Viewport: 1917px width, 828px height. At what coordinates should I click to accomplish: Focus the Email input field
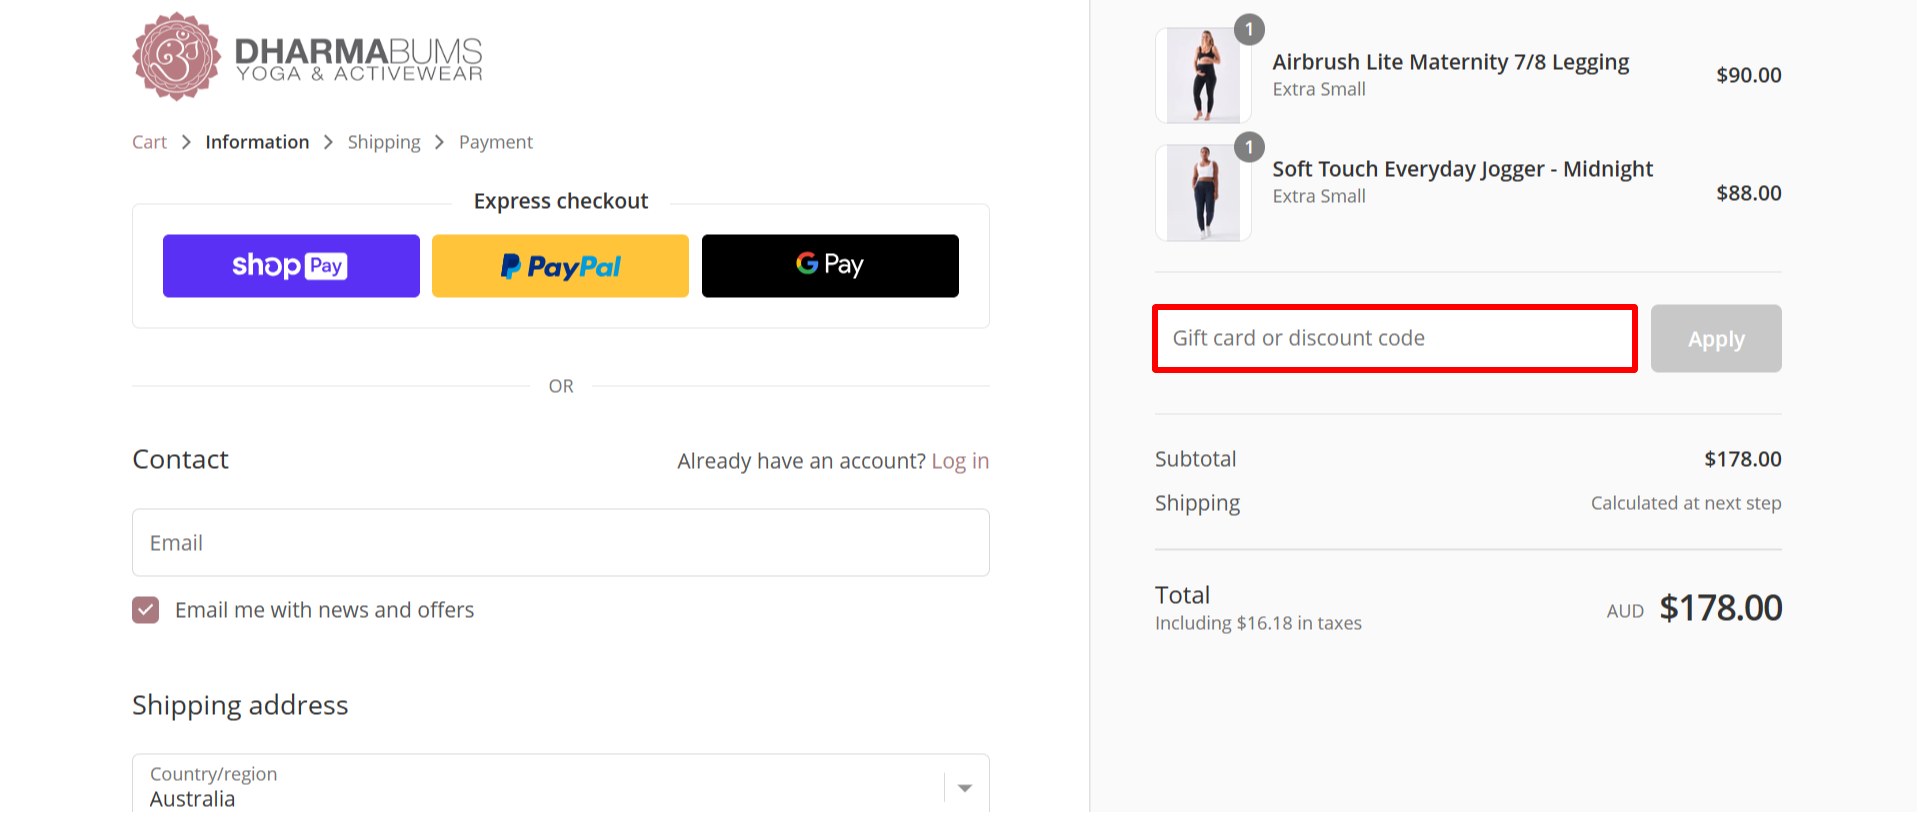click(x=560, y=543)
